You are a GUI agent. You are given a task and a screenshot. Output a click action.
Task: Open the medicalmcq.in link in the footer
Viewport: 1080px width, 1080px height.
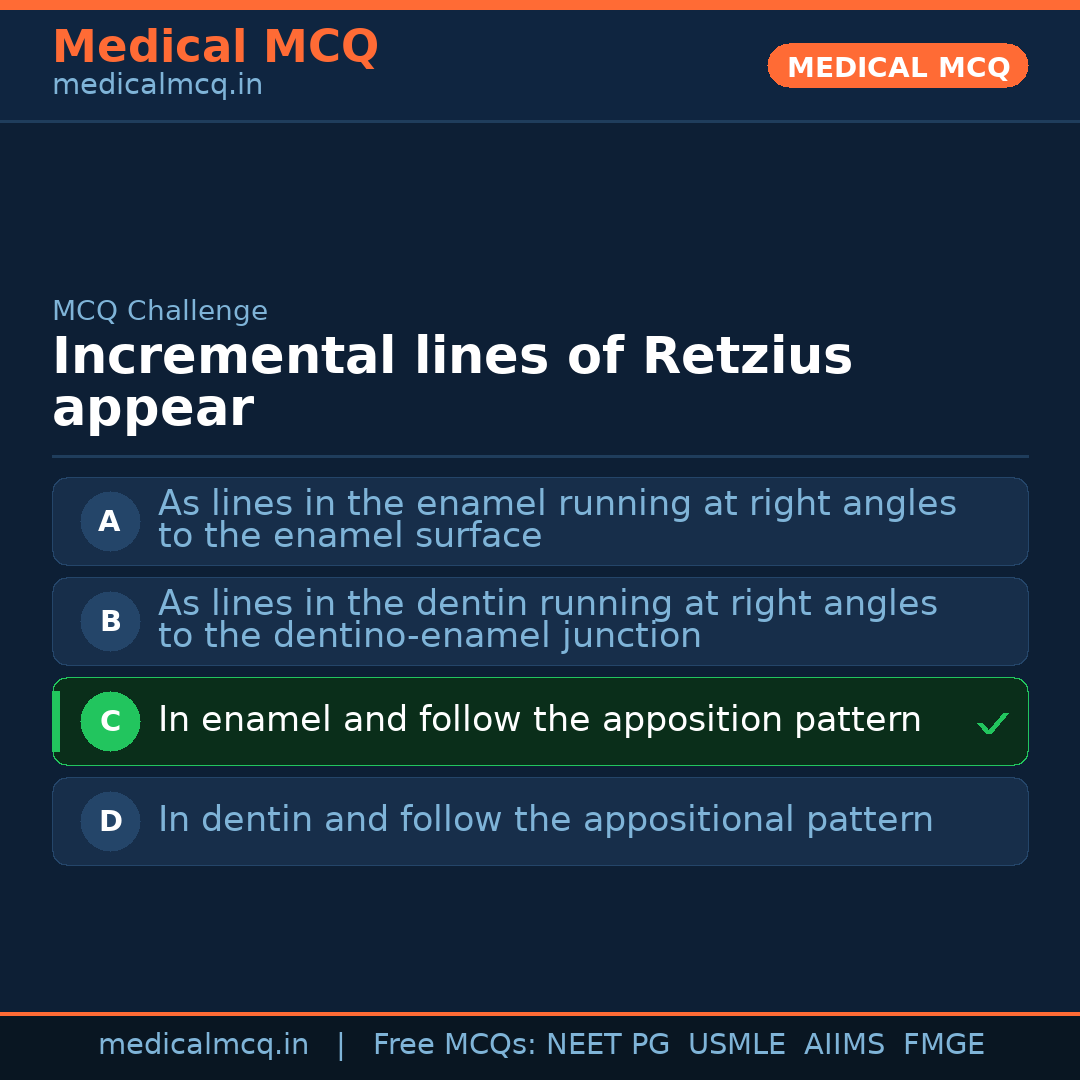pos(203,1045)
